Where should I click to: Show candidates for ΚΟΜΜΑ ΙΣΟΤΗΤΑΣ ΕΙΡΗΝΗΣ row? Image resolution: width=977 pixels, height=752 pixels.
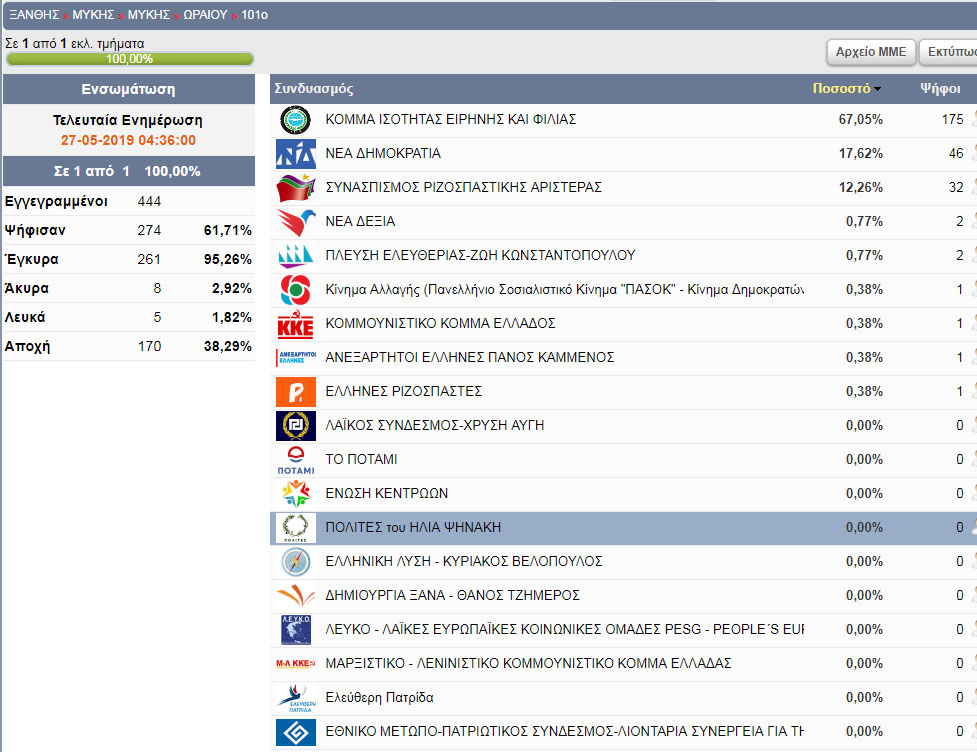coord(973,119)
